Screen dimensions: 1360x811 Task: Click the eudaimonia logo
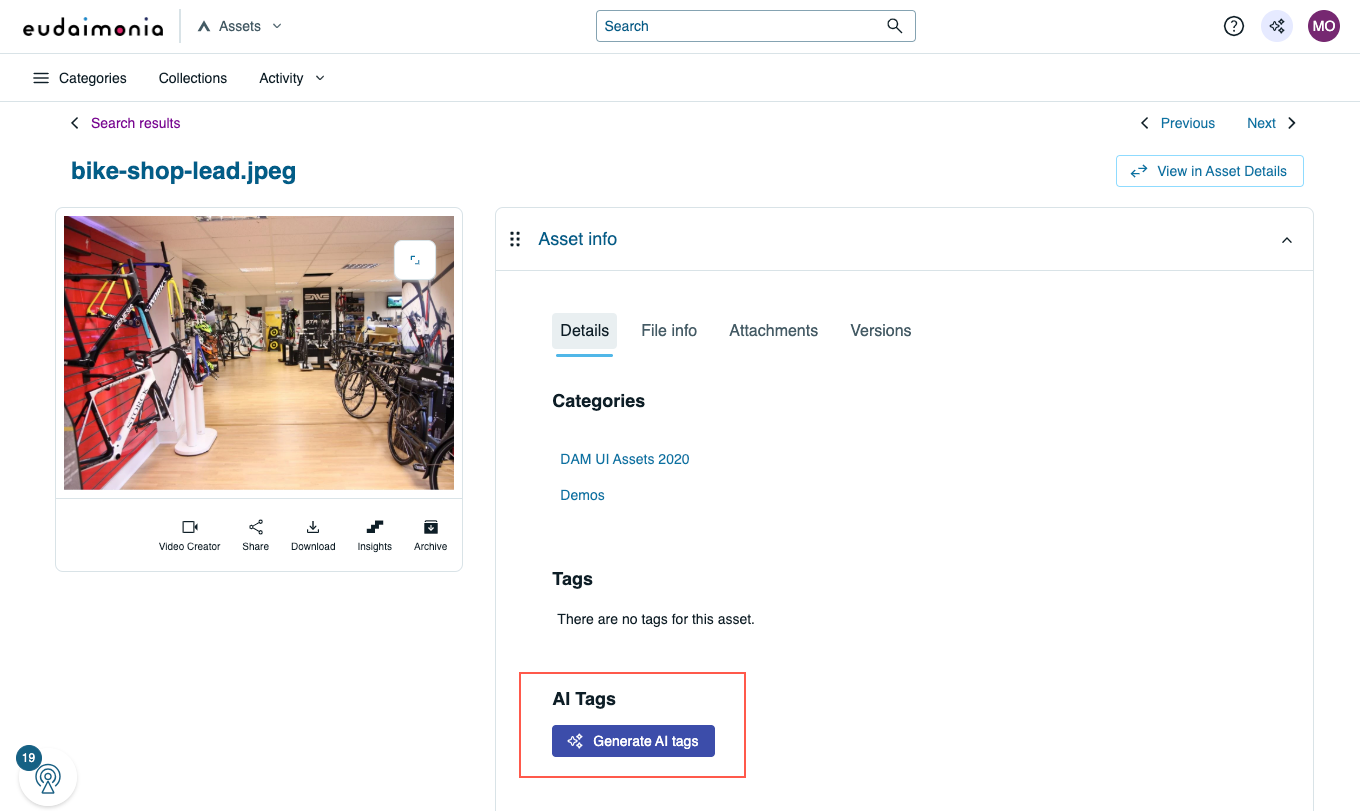coord(93,27)
